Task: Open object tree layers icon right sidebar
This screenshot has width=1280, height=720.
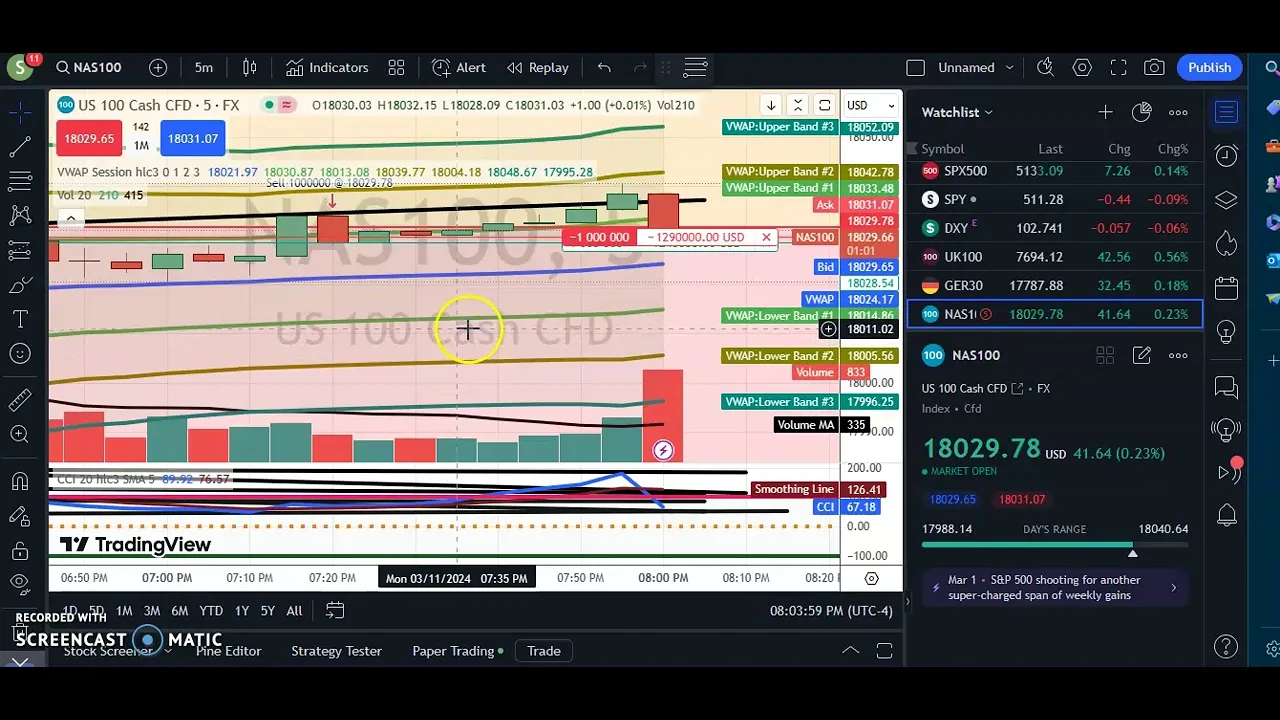Action: pyautogui.click(x=1226, y=200)
